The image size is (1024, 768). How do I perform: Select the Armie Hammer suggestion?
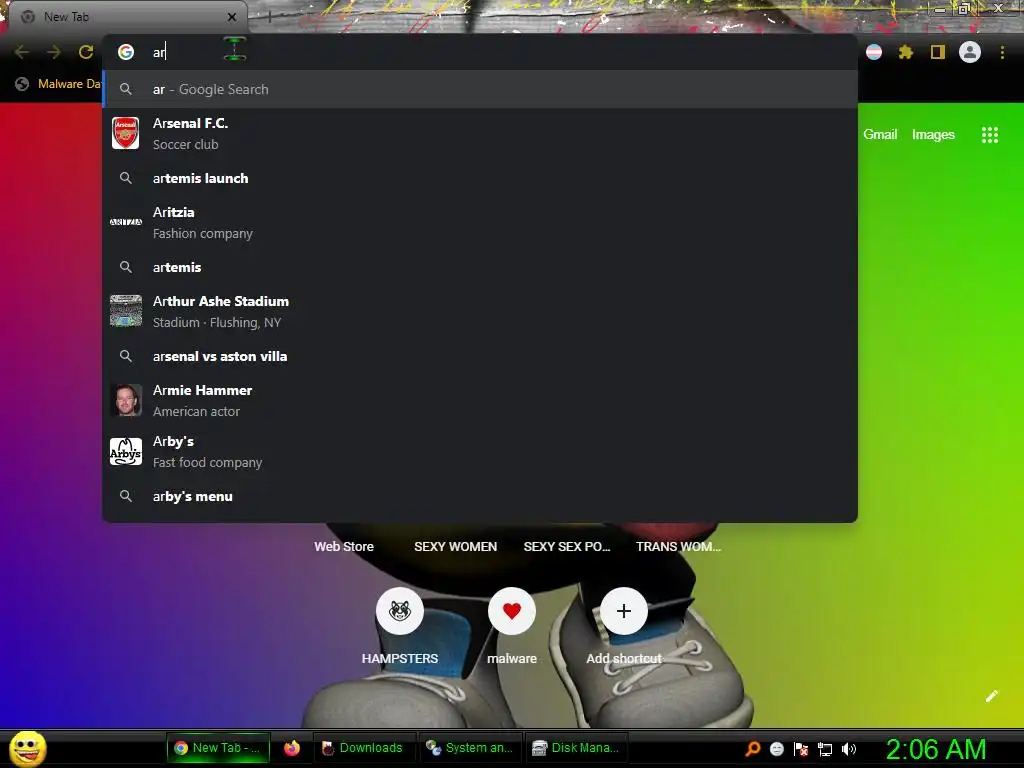480,400
